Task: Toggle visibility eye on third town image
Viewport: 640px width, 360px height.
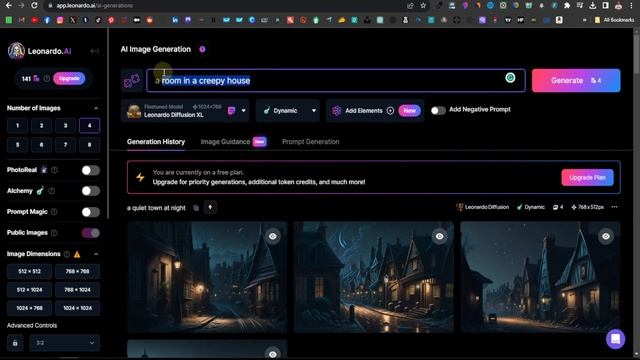Action: 606,236
